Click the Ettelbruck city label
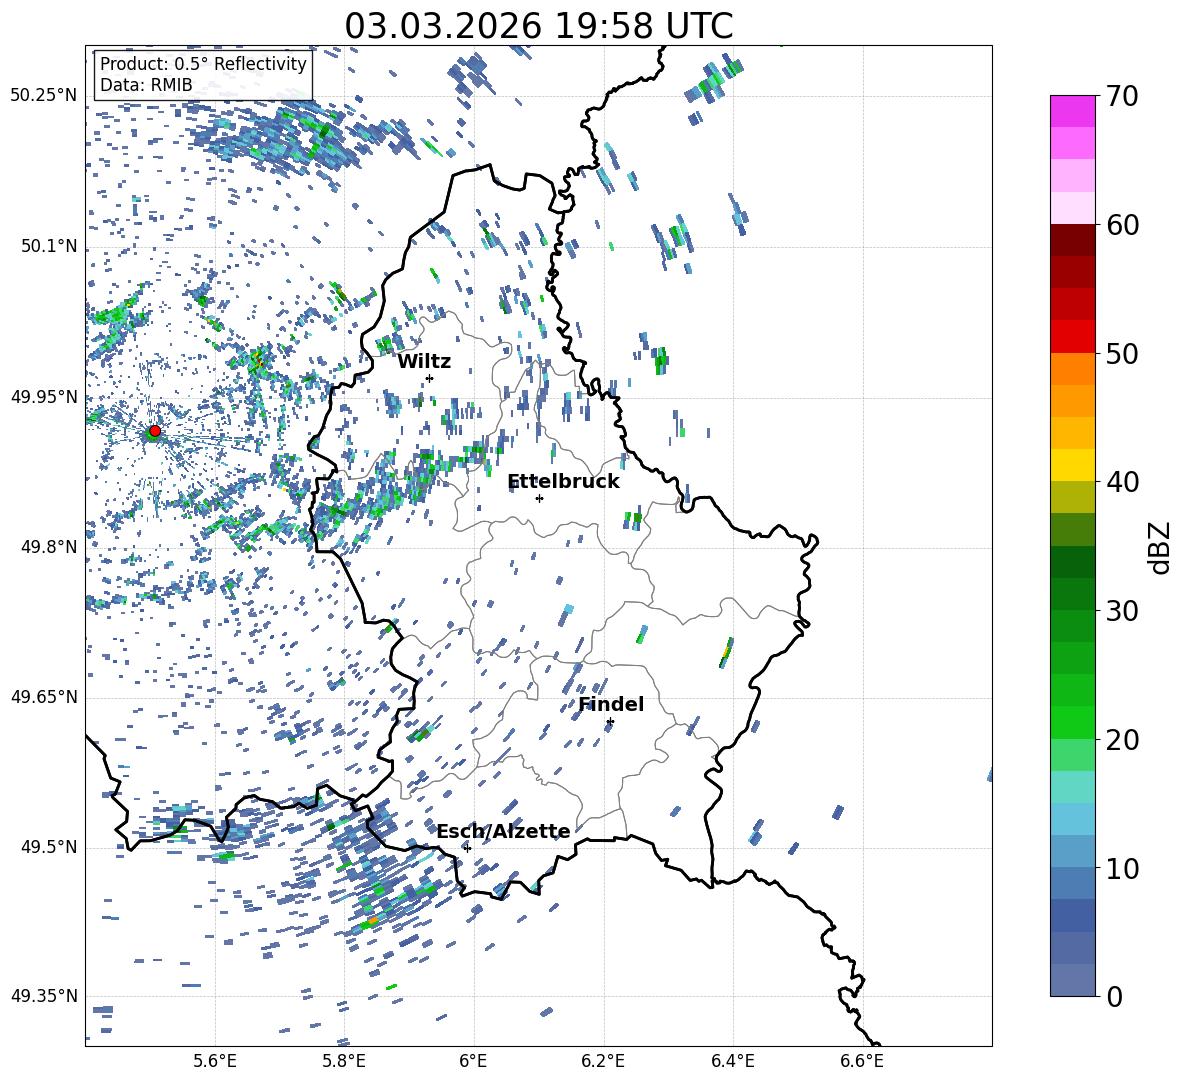 (x=563, y=481)
